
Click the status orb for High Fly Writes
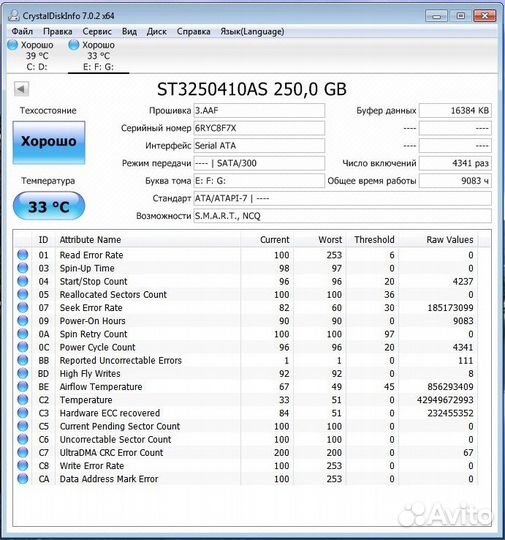pos(23,373)
